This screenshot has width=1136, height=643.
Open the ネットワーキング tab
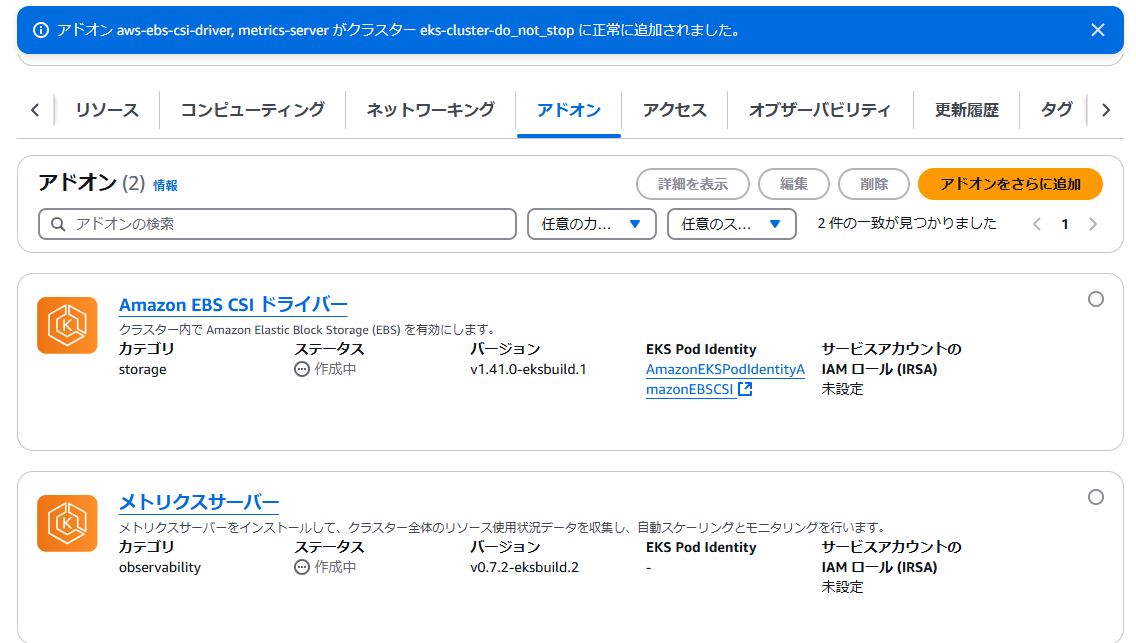pos(430,110)
